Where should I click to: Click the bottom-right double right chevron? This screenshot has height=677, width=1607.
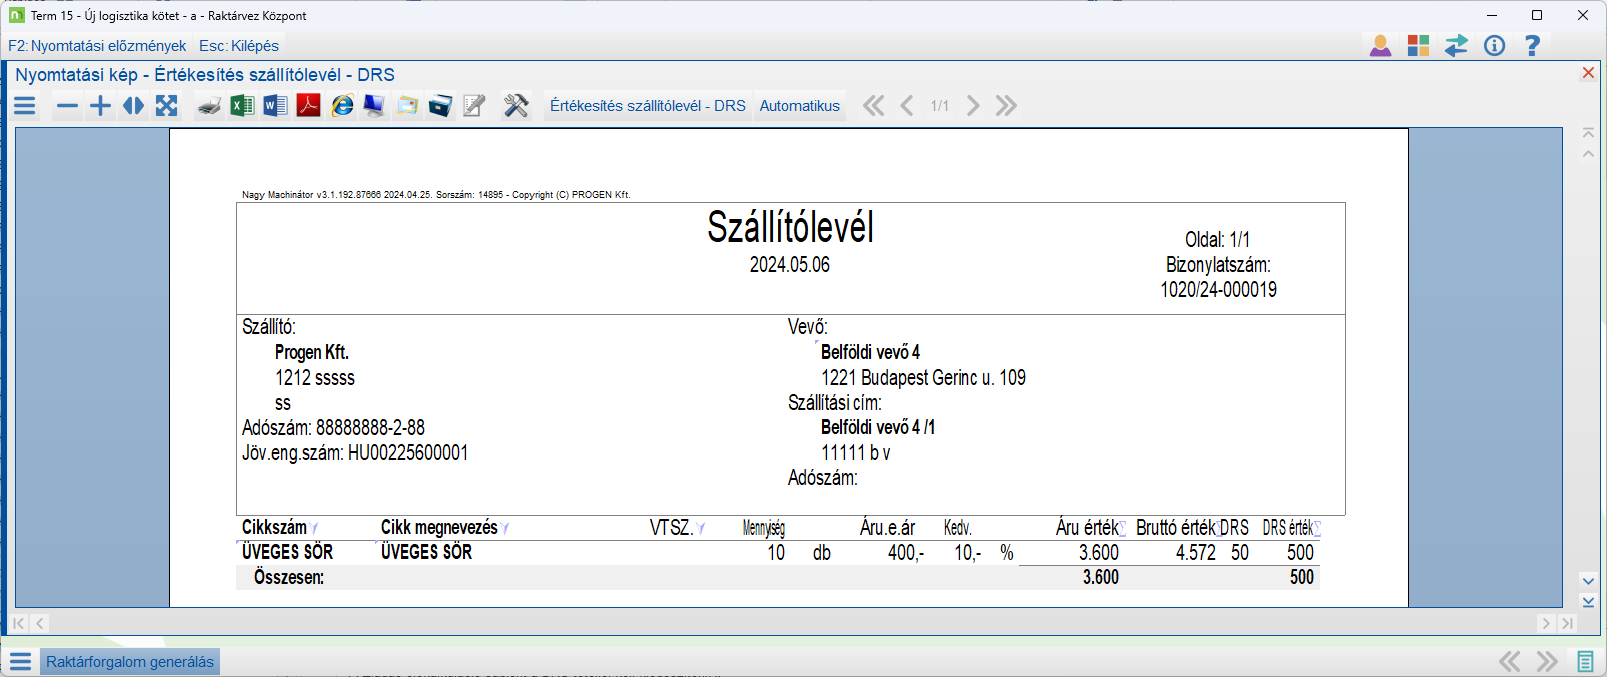1547,662
